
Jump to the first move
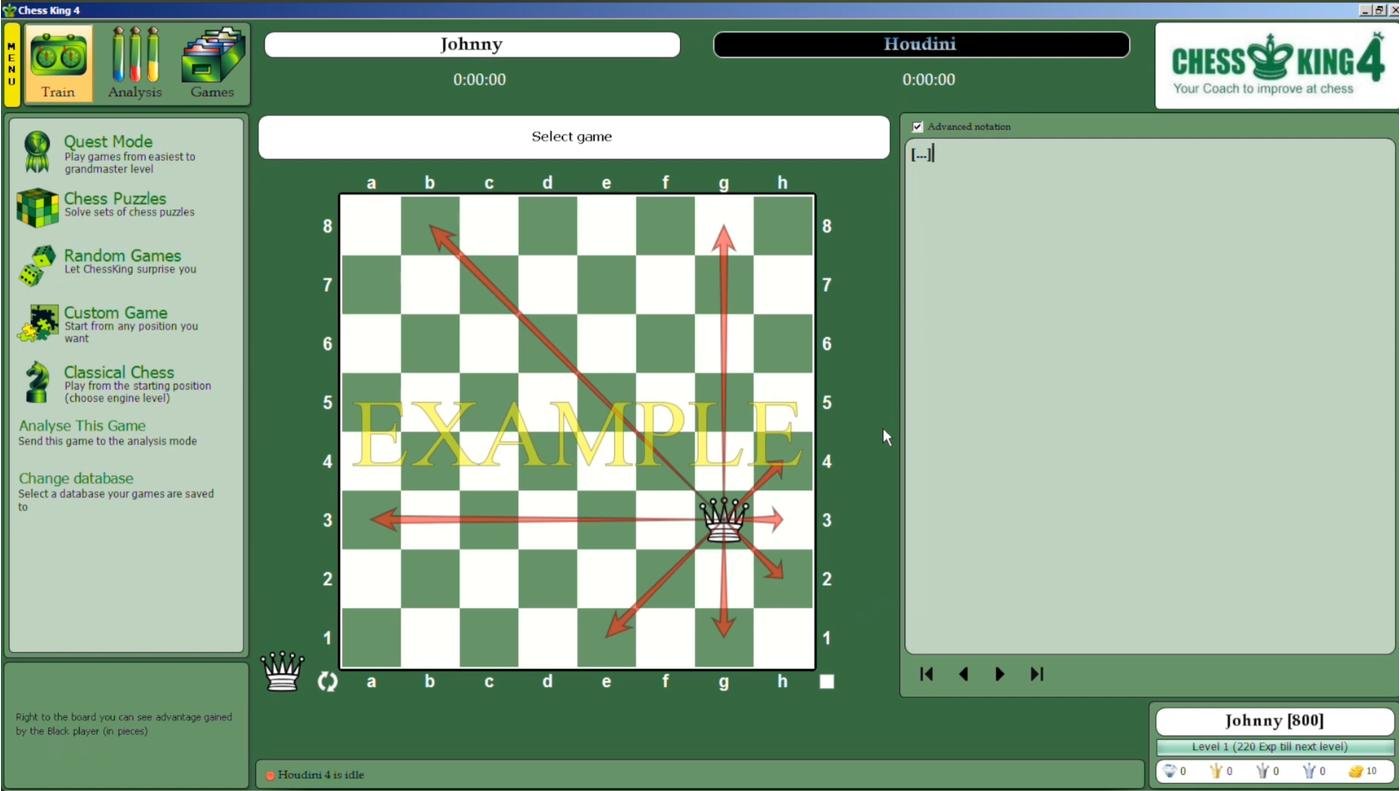pos(927,674)
